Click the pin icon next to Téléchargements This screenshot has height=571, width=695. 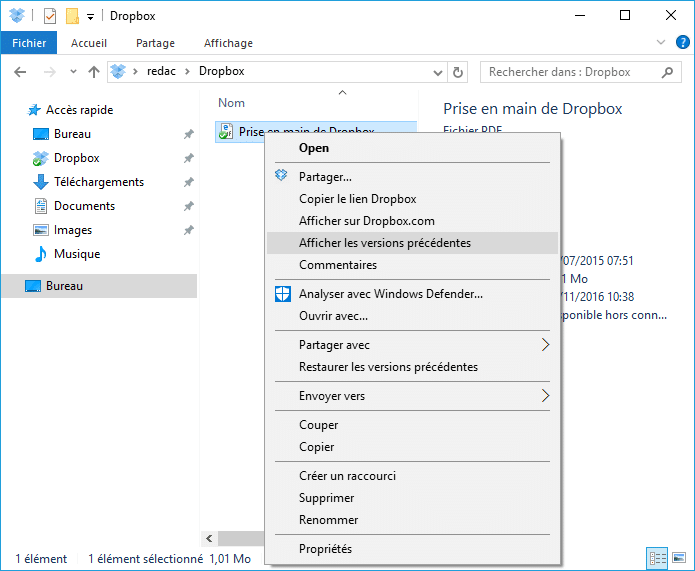[189, 182]
